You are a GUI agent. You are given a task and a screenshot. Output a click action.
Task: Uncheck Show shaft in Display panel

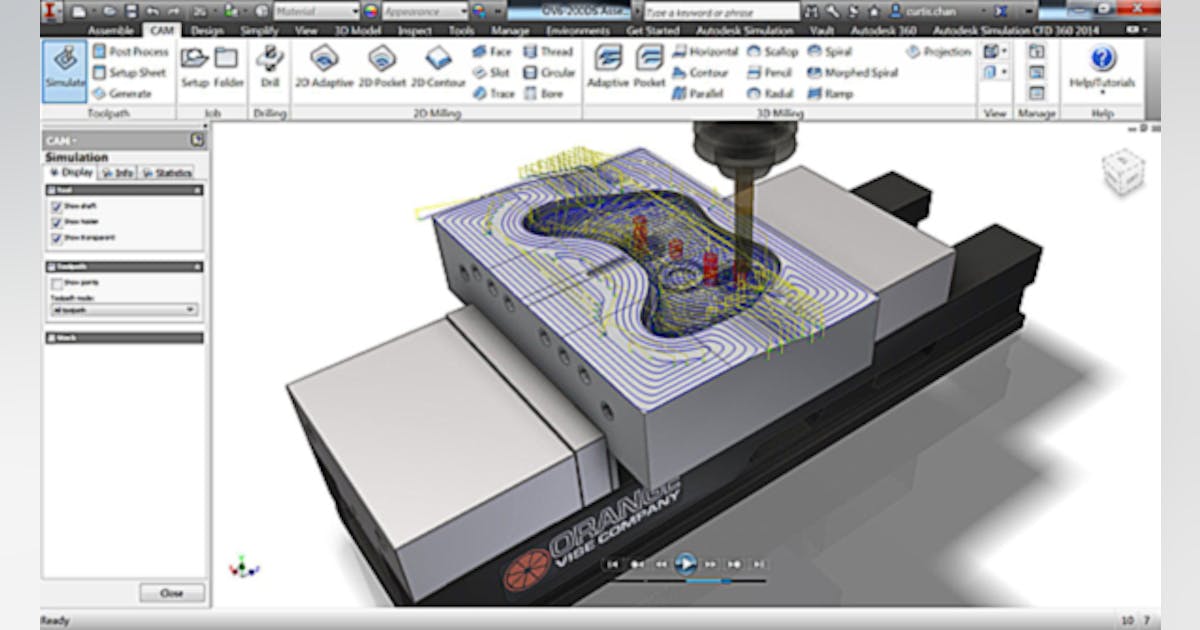57,207
